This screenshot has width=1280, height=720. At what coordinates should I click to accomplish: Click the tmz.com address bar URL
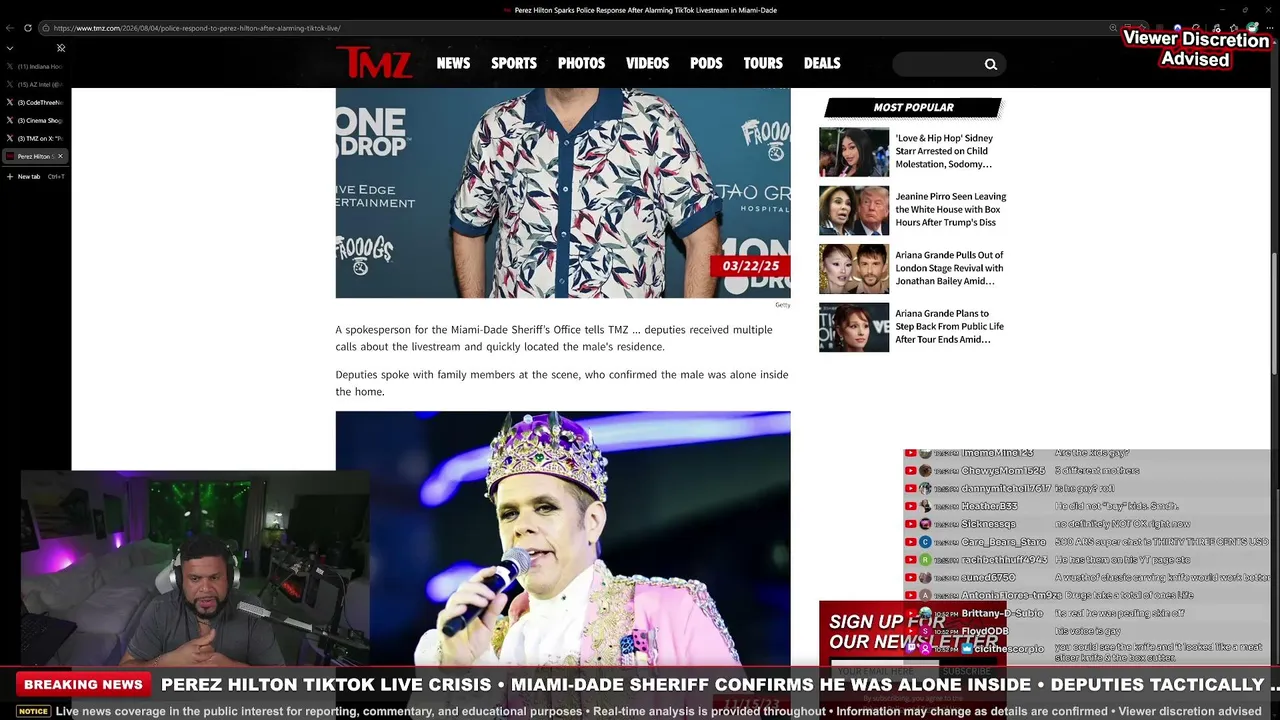[x=197, y=28]
